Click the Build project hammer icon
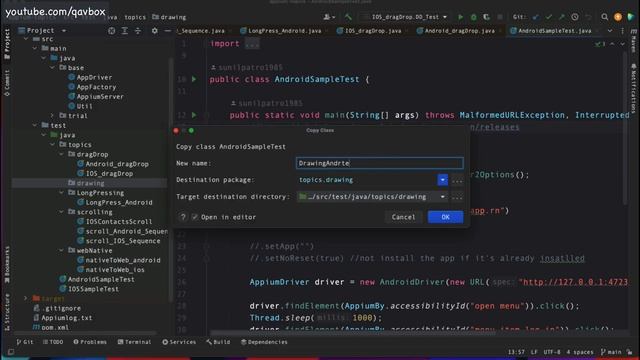The image size is (640, 360). click(348, 17)
